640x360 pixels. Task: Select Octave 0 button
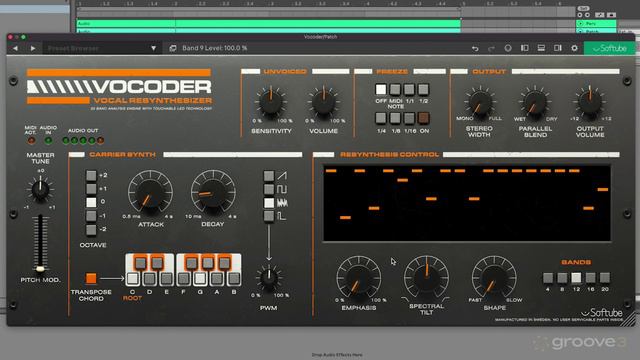pos(91,202)
